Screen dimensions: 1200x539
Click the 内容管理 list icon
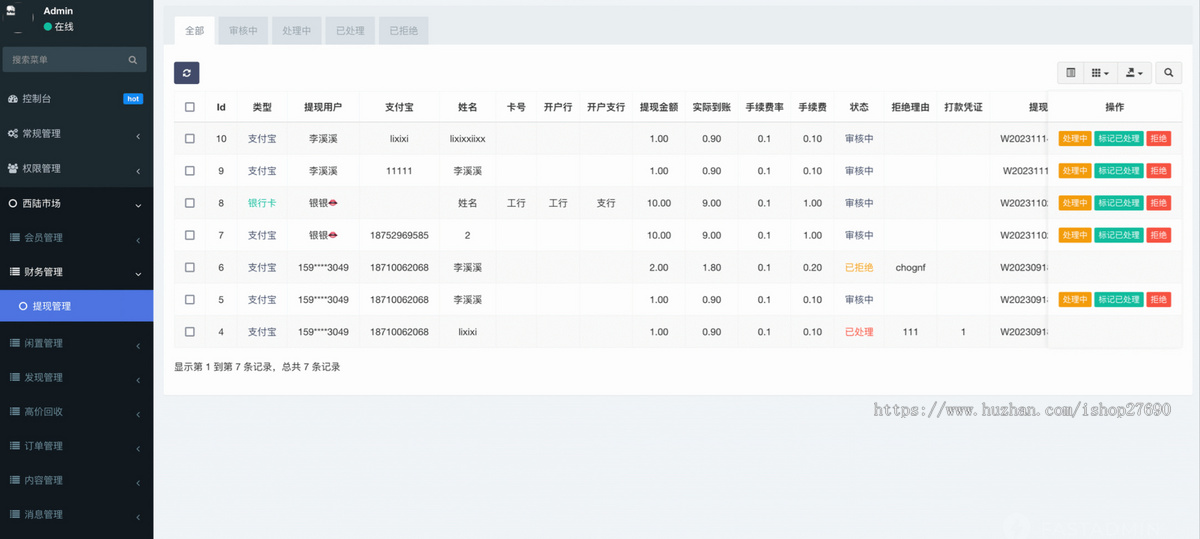point(15,480)
